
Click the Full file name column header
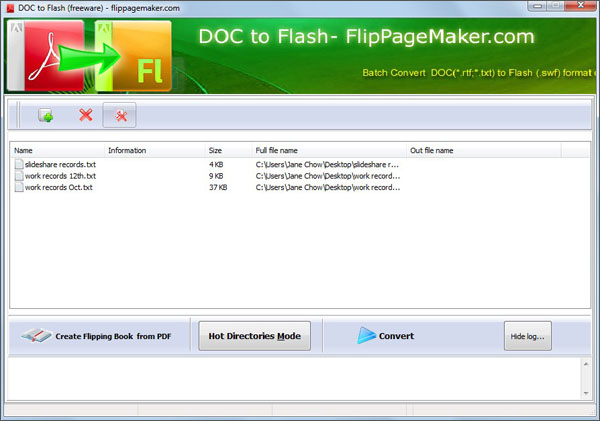(329, 150)
